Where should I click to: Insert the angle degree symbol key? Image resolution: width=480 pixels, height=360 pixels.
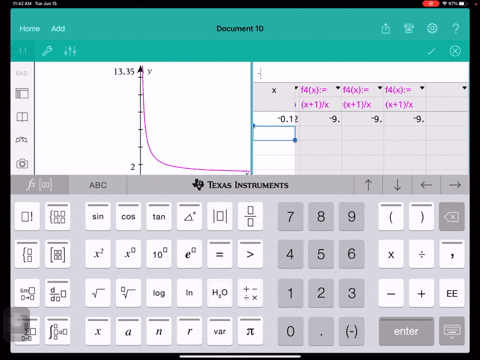click(189, 216)
